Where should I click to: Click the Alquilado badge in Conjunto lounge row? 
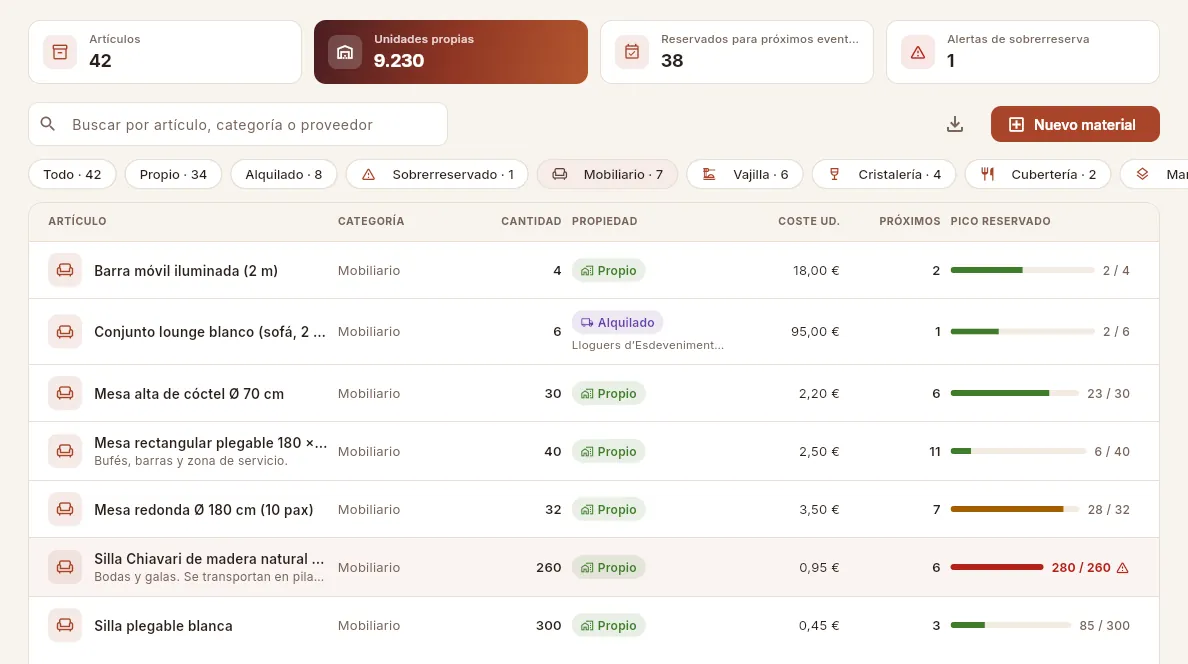coord(617,322)
